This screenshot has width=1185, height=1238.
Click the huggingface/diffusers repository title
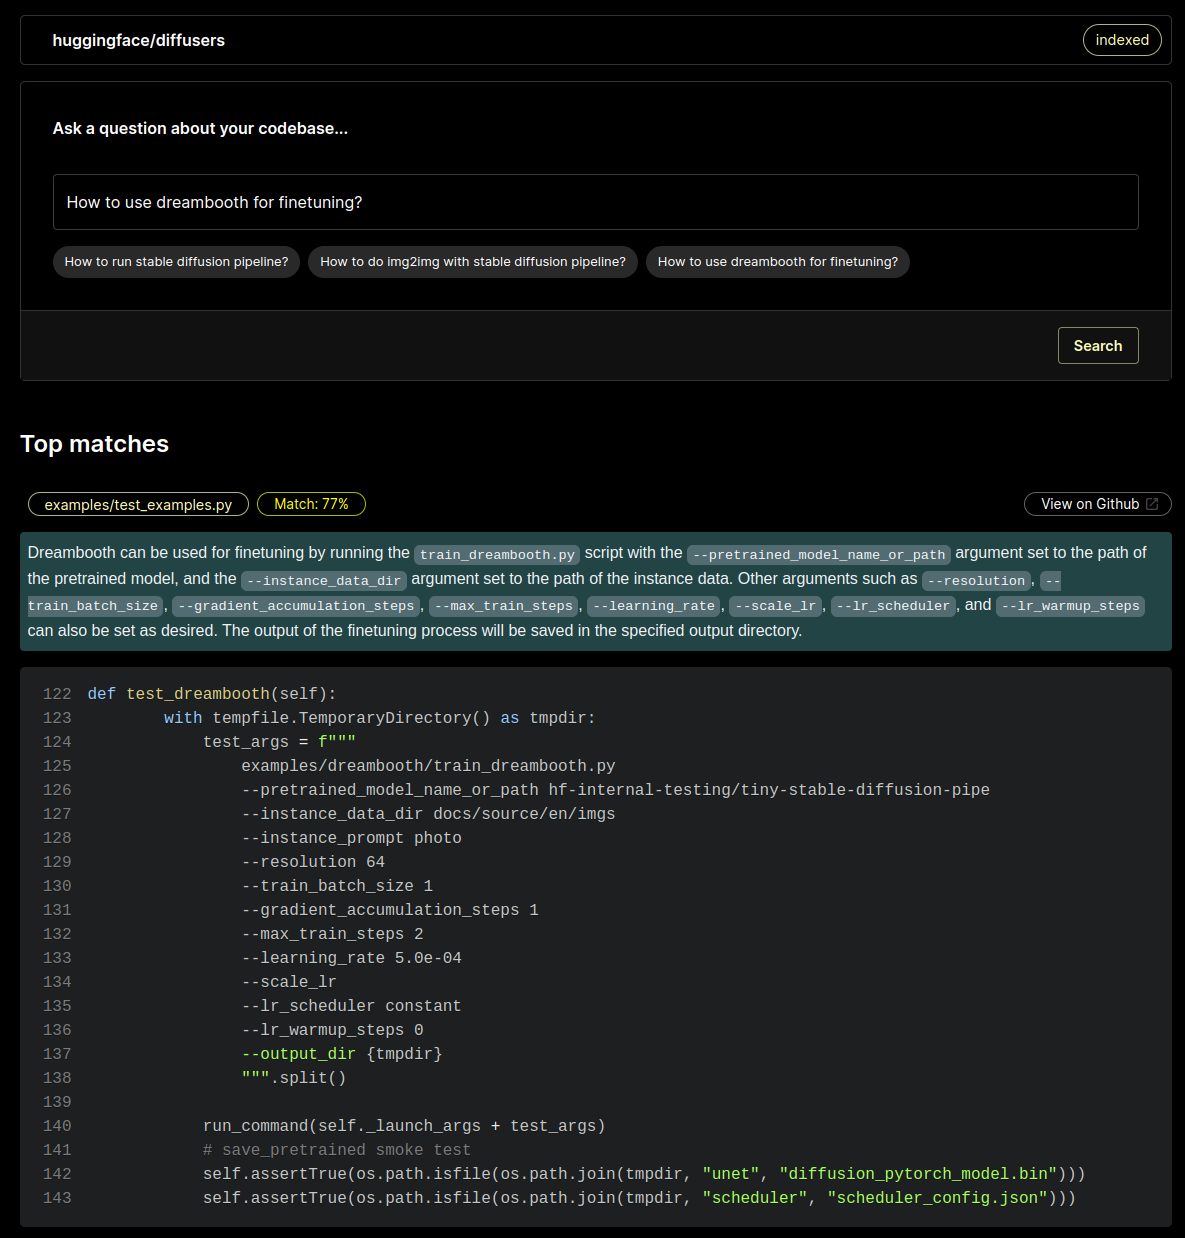(x=138, y=40)
